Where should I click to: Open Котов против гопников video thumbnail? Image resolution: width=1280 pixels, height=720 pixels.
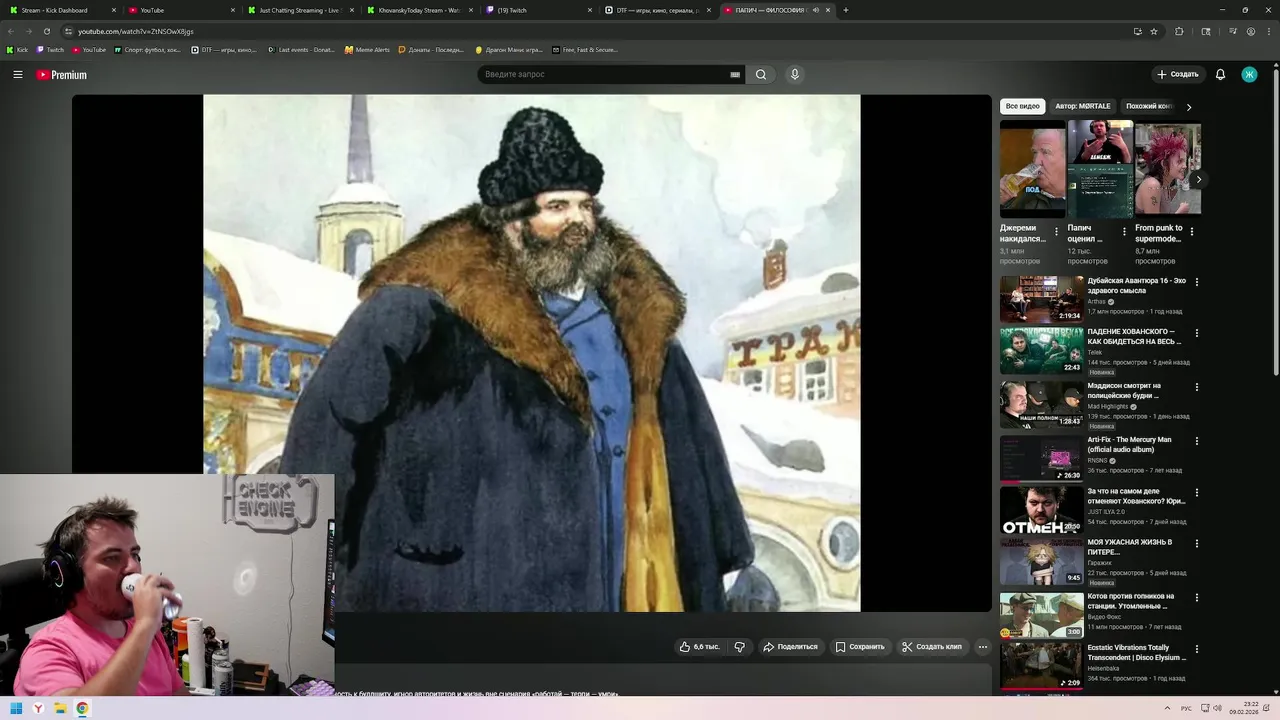point(1041,615)
